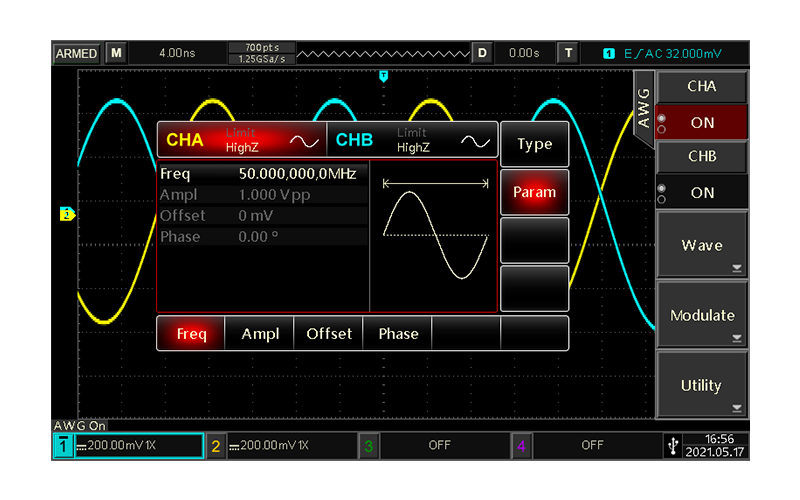Expand the Utility menu
The height and width of the screenshot is (500, 800).
[x=702, y=386]
